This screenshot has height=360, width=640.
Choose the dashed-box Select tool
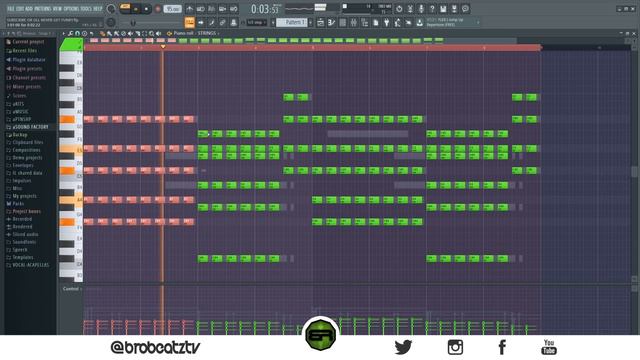[x=144, y=33]
